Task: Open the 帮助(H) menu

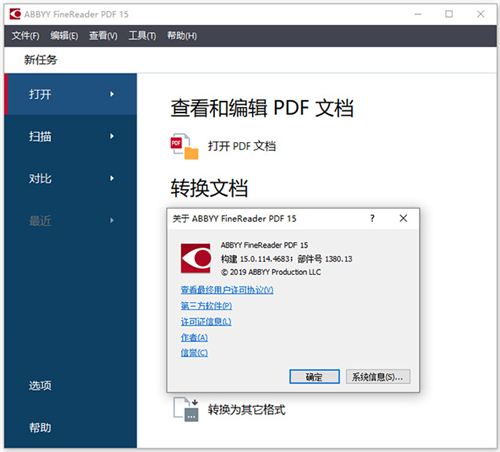Action: click(x=182, y=36)
